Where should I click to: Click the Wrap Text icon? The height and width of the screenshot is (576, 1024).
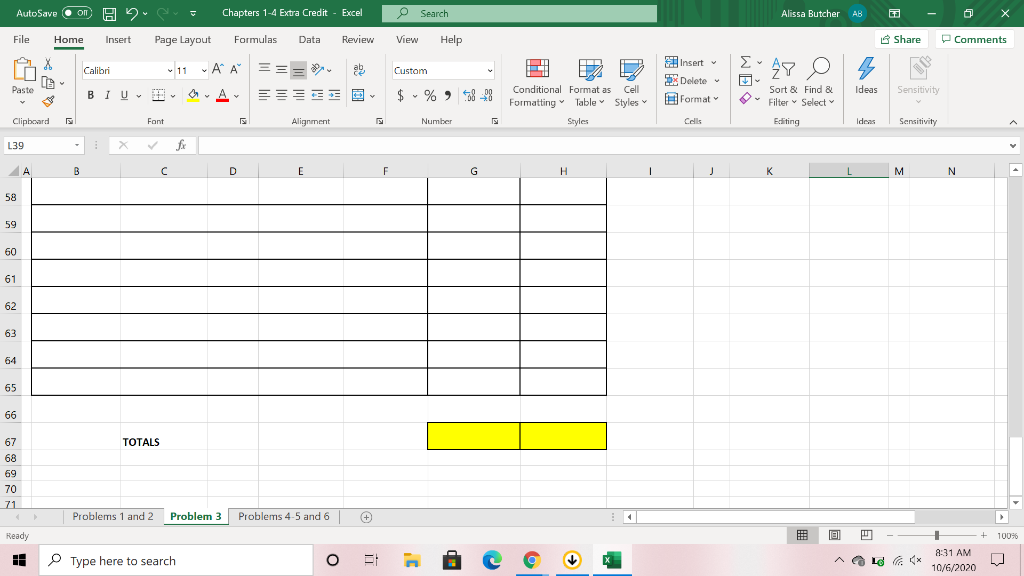click(359, 69)
